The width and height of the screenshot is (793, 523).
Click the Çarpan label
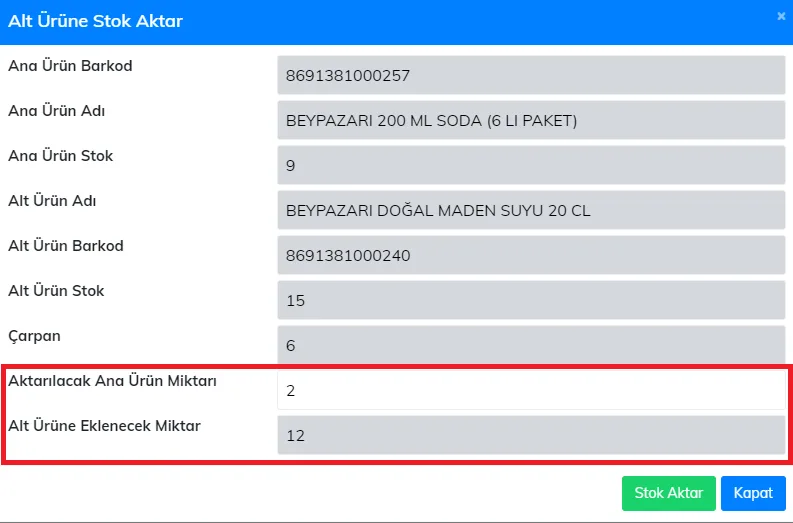click(x=34, y=336)
